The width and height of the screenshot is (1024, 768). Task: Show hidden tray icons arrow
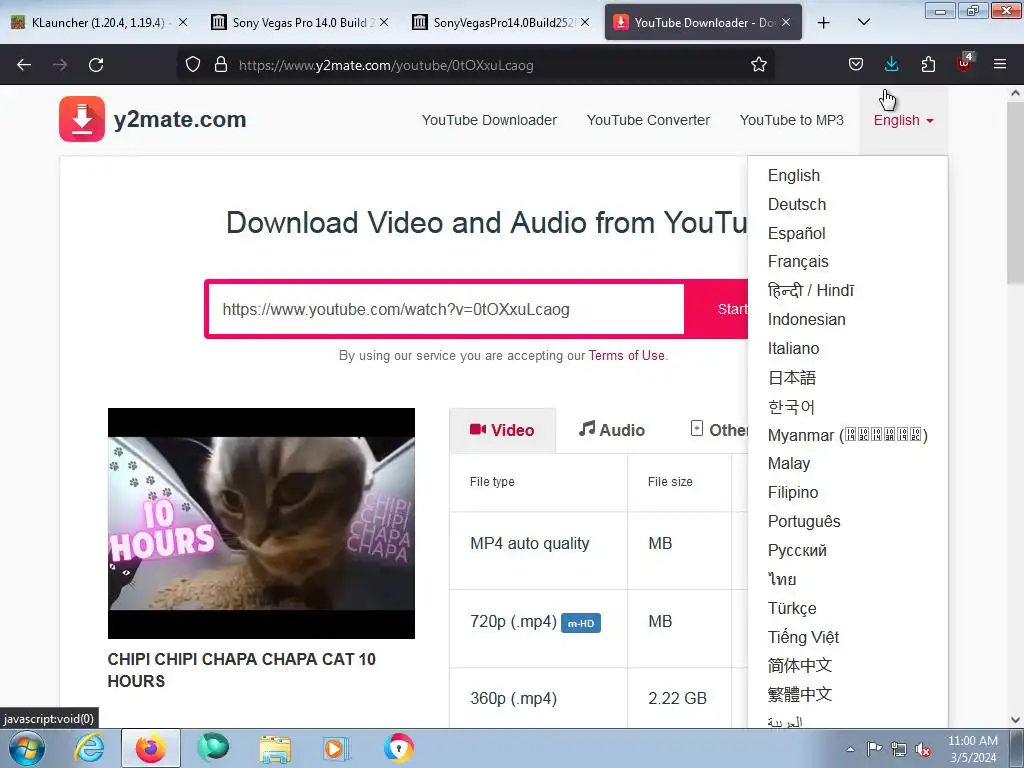point(850,749)
